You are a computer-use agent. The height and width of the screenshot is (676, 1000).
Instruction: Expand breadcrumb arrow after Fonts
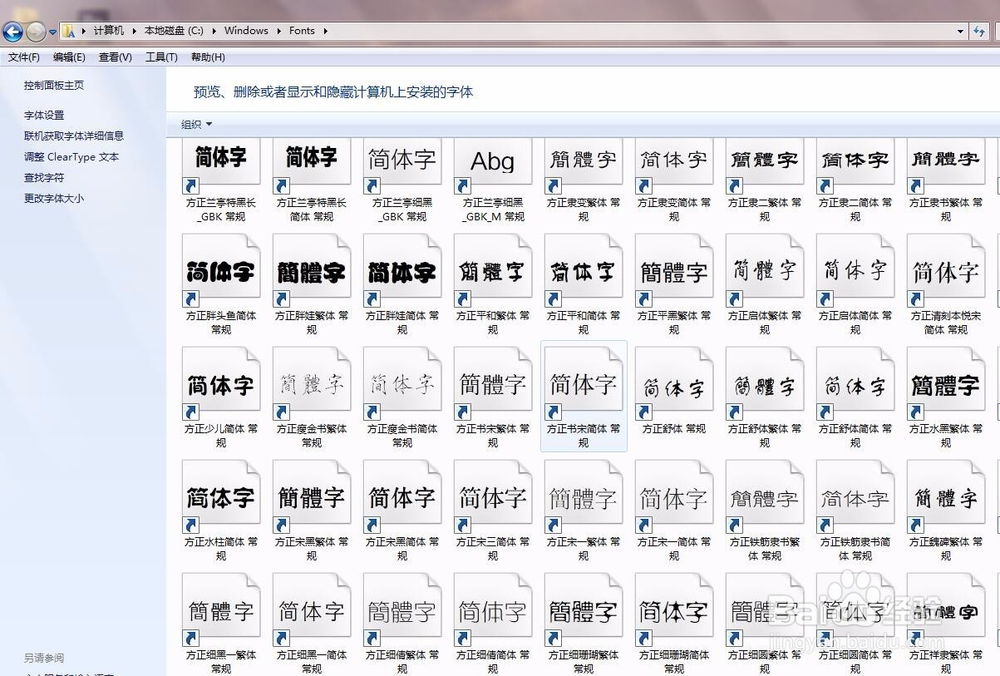(325, 31)
